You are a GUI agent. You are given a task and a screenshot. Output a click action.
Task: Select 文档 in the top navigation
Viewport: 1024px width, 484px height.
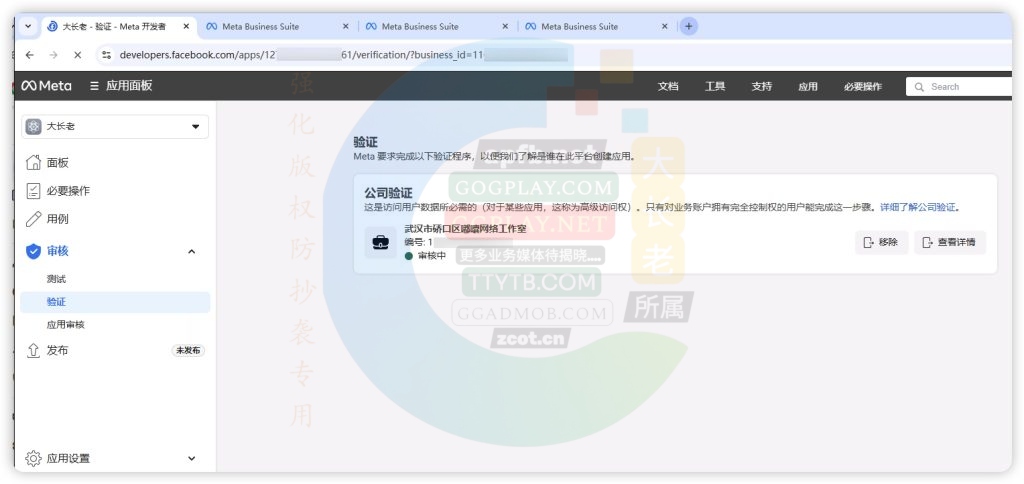click(x=668, y=87)
